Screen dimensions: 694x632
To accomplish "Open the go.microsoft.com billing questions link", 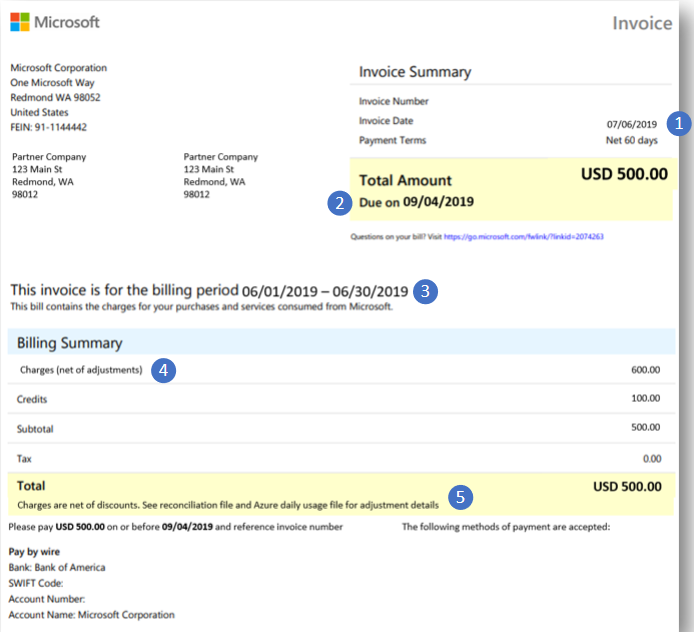I will 524,237.
